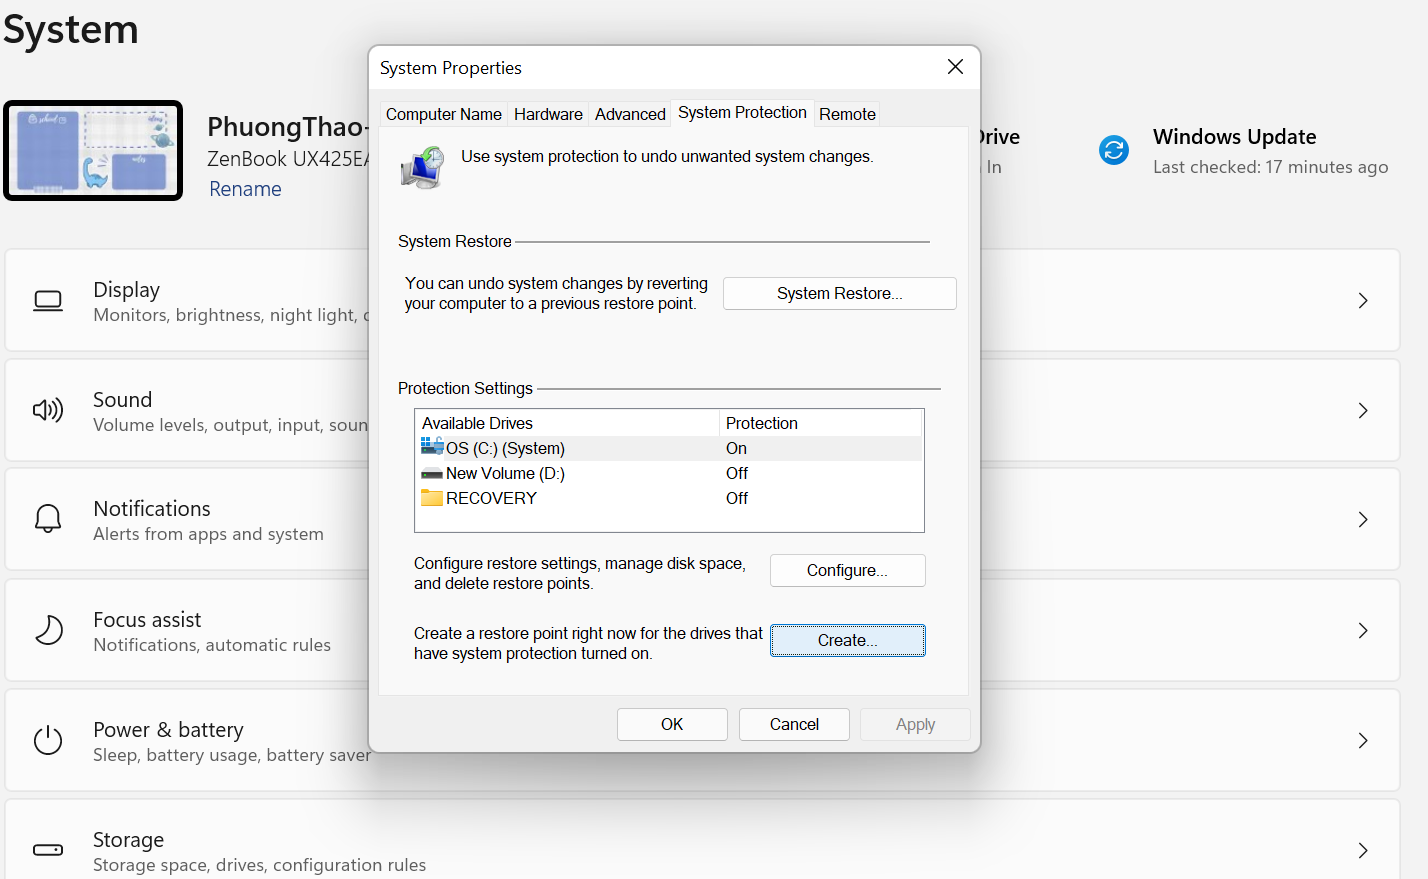
Task: Expand the Sound settings chevron
Action: 1363,410
